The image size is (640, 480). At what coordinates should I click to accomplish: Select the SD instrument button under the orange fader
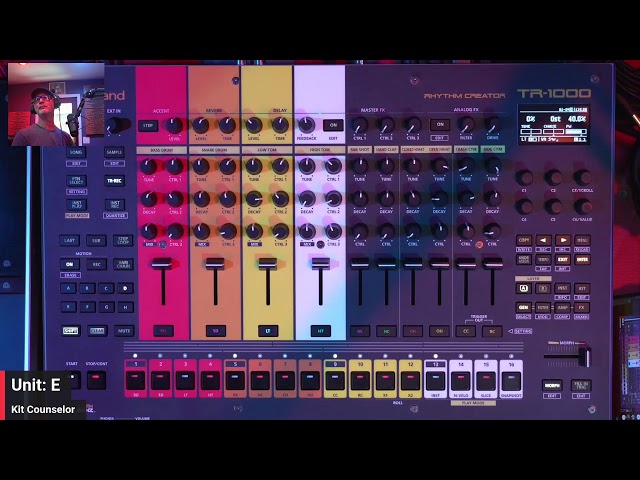coord(216,331)
